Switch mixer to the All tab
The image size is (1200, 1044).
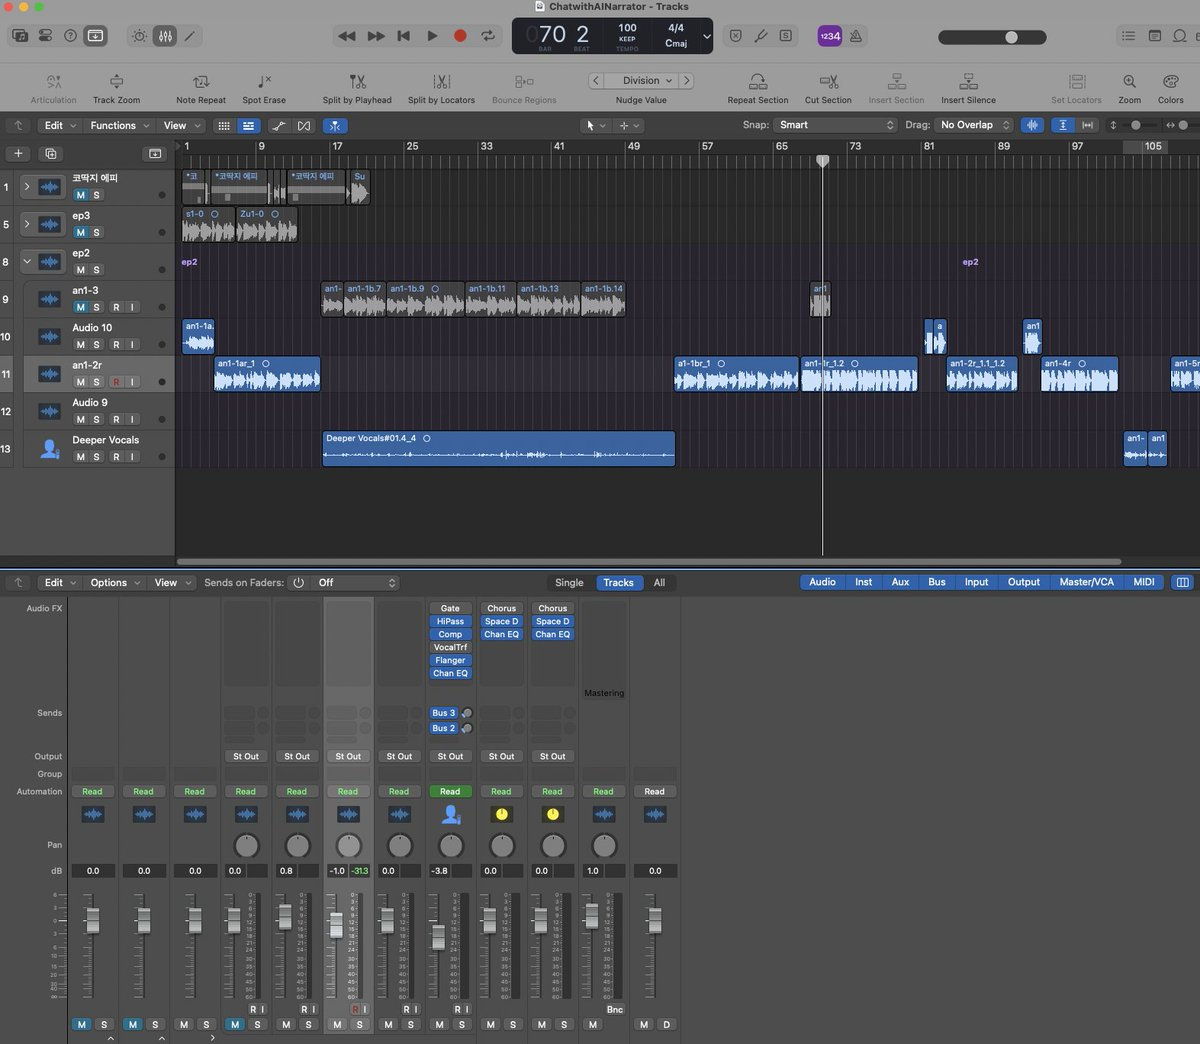pyautogui.click(x=659, y=583)
